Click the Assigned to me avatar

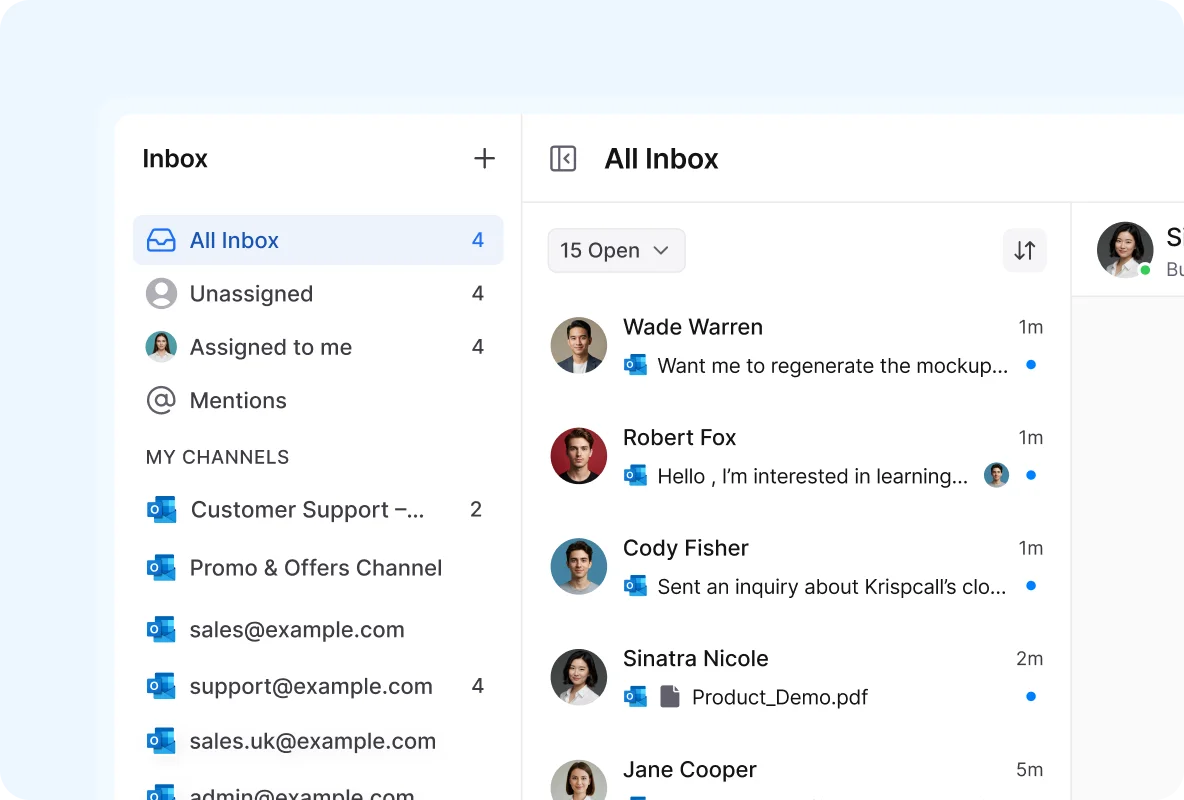[x=161, y=347]
